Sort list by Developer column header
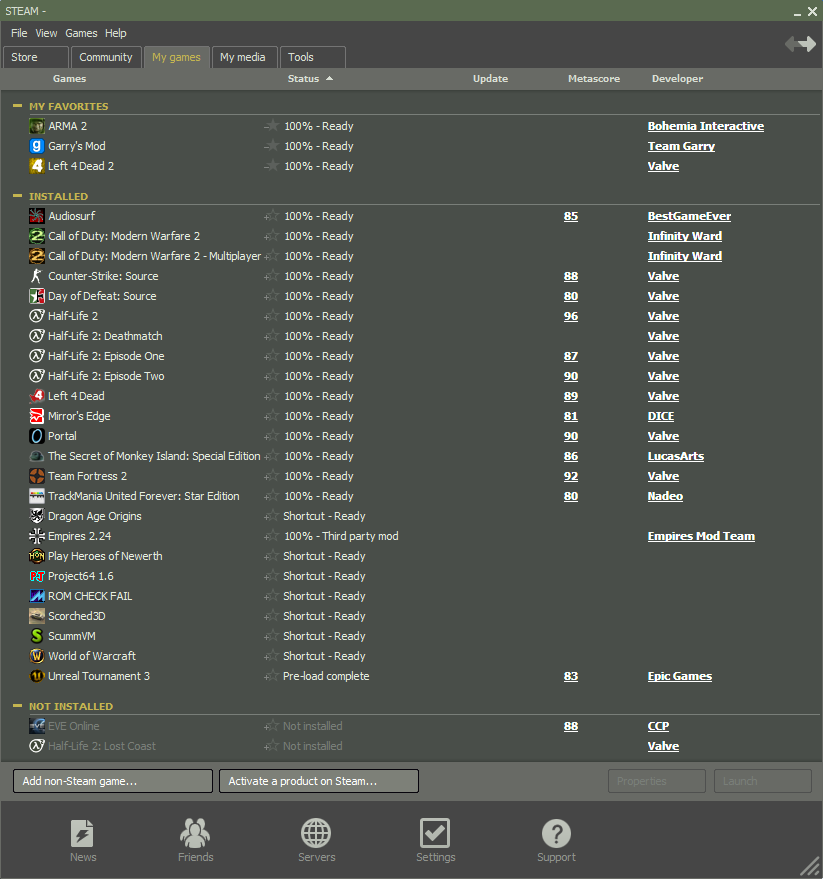This screenshot has width=823, height=879. [x=677, y=78]
